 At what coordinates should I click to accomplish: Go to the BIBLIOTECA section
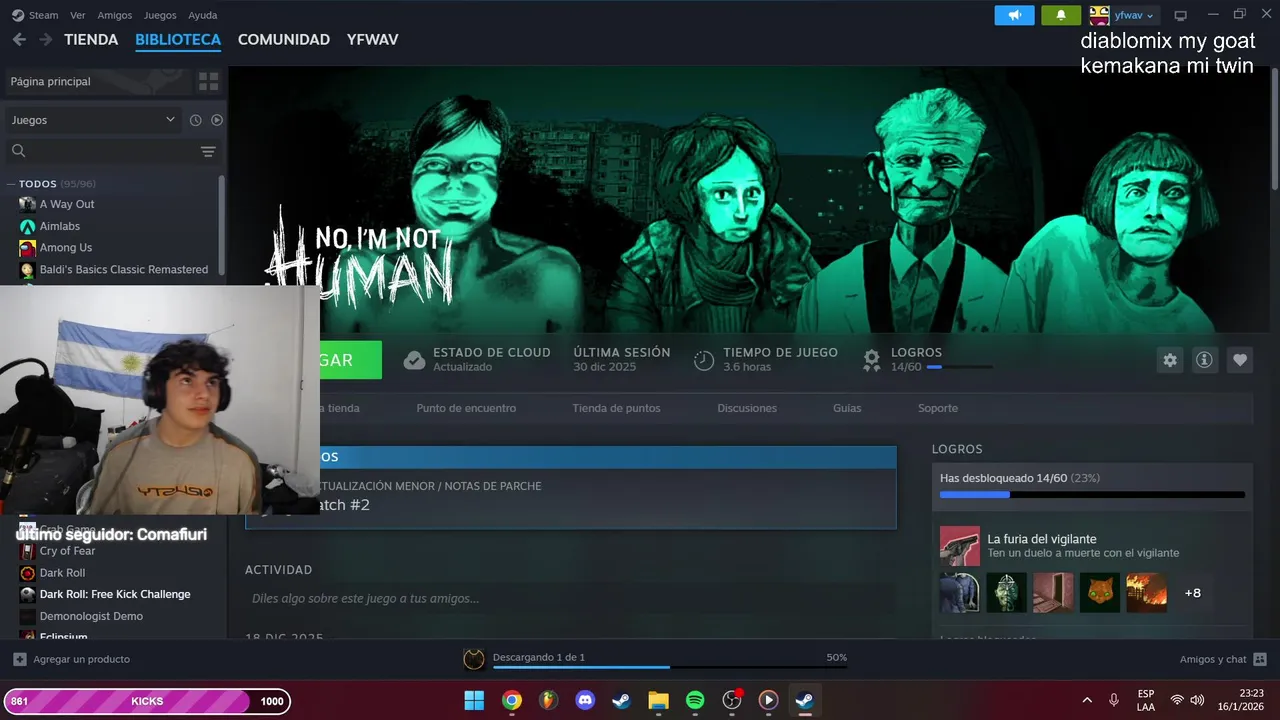178,40
